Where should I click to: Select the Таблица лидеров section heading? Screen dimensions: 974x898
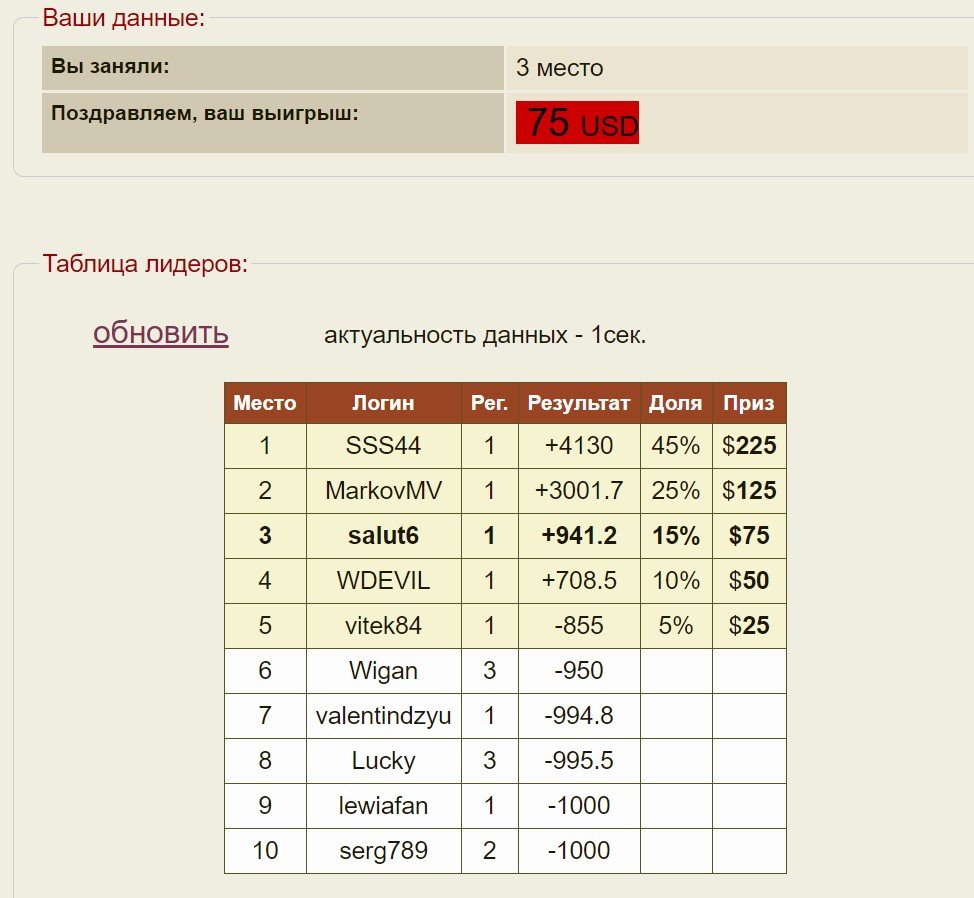(x=146, y=264)
